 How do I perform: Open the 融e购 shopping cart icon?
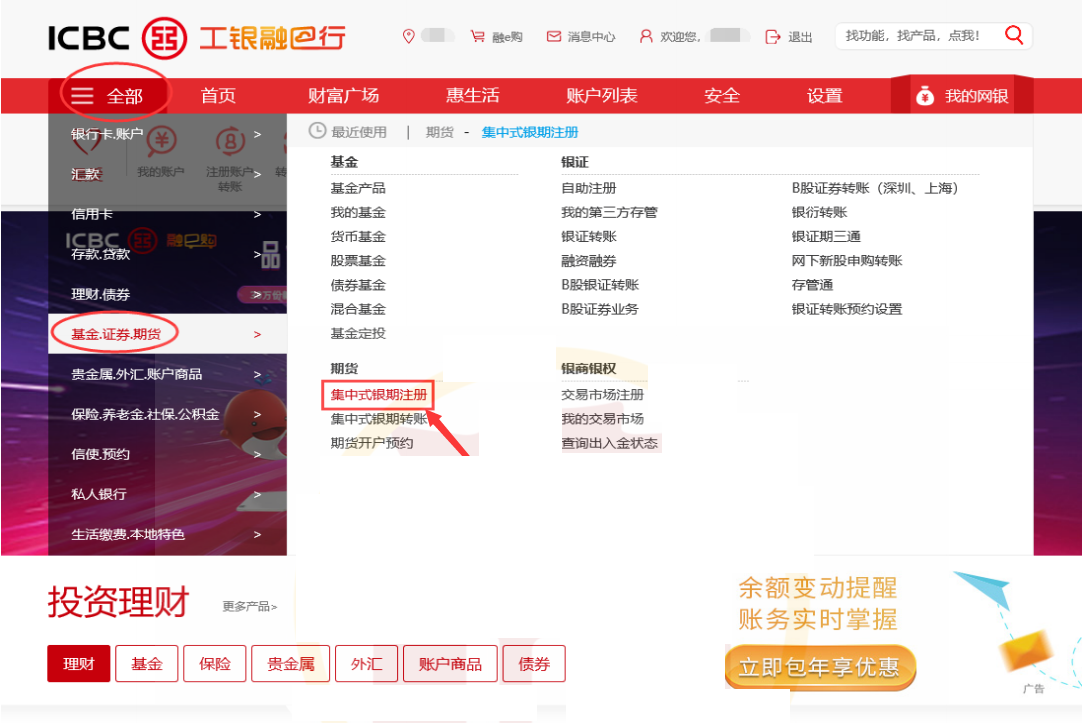tap(478, 37)
